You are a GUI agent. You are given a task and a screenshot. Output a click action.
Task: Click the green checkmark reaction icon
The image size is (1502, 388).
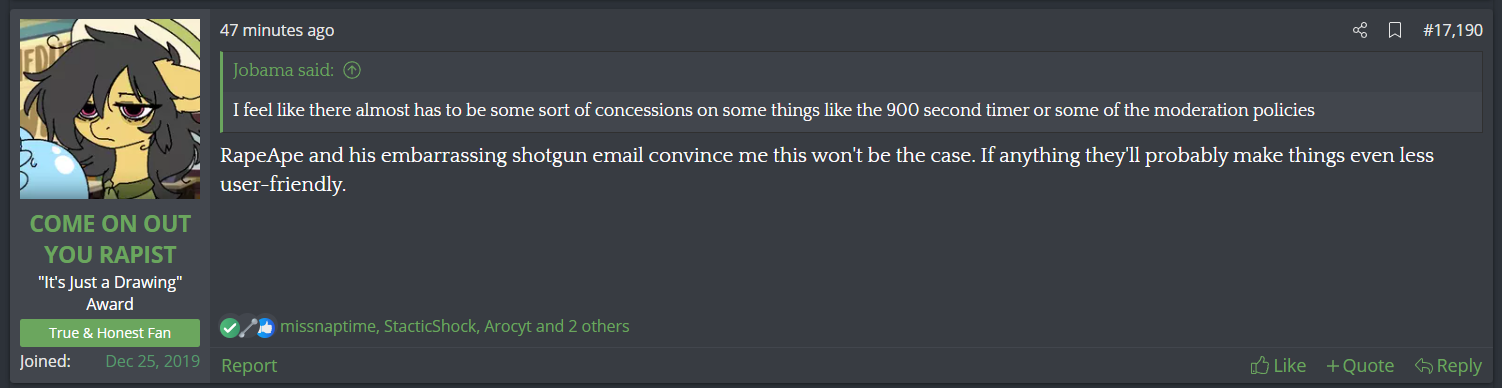point(230,327)
